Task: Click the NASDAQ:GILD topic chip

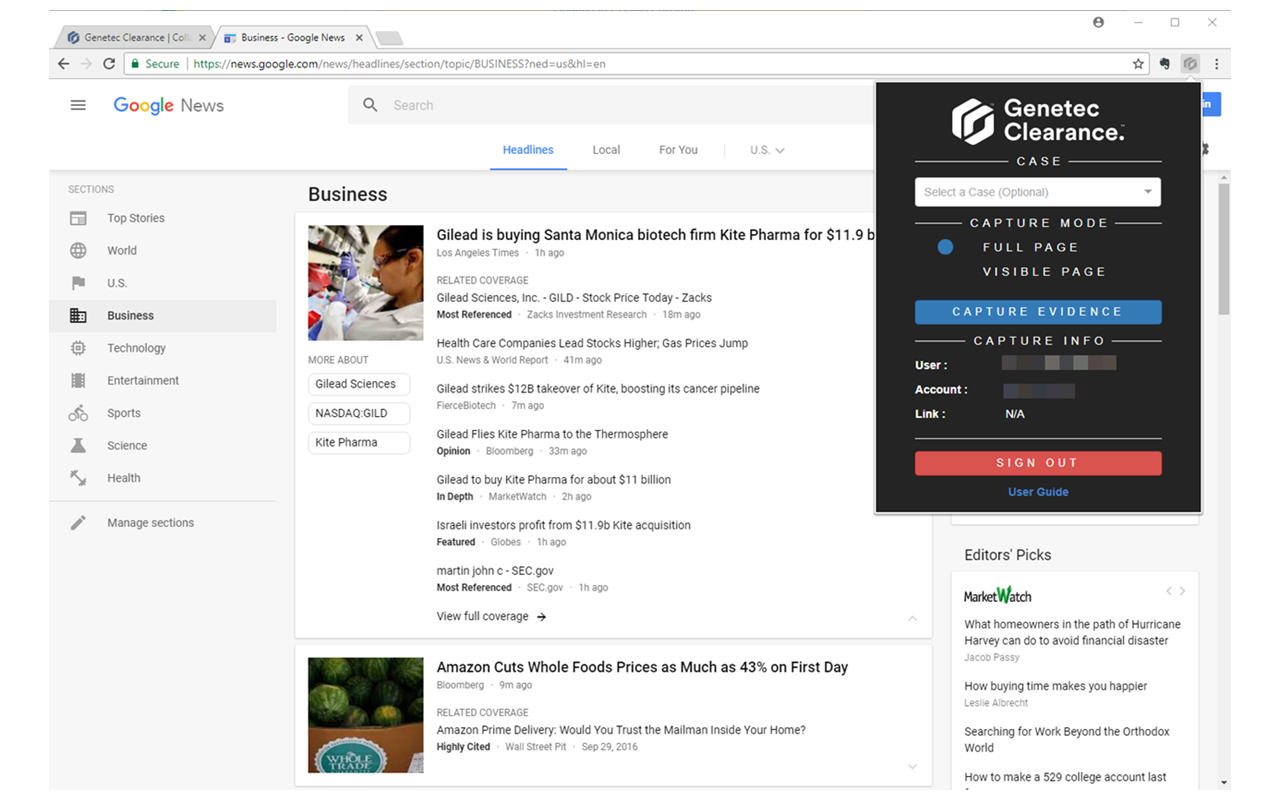Action: point(359,413)
